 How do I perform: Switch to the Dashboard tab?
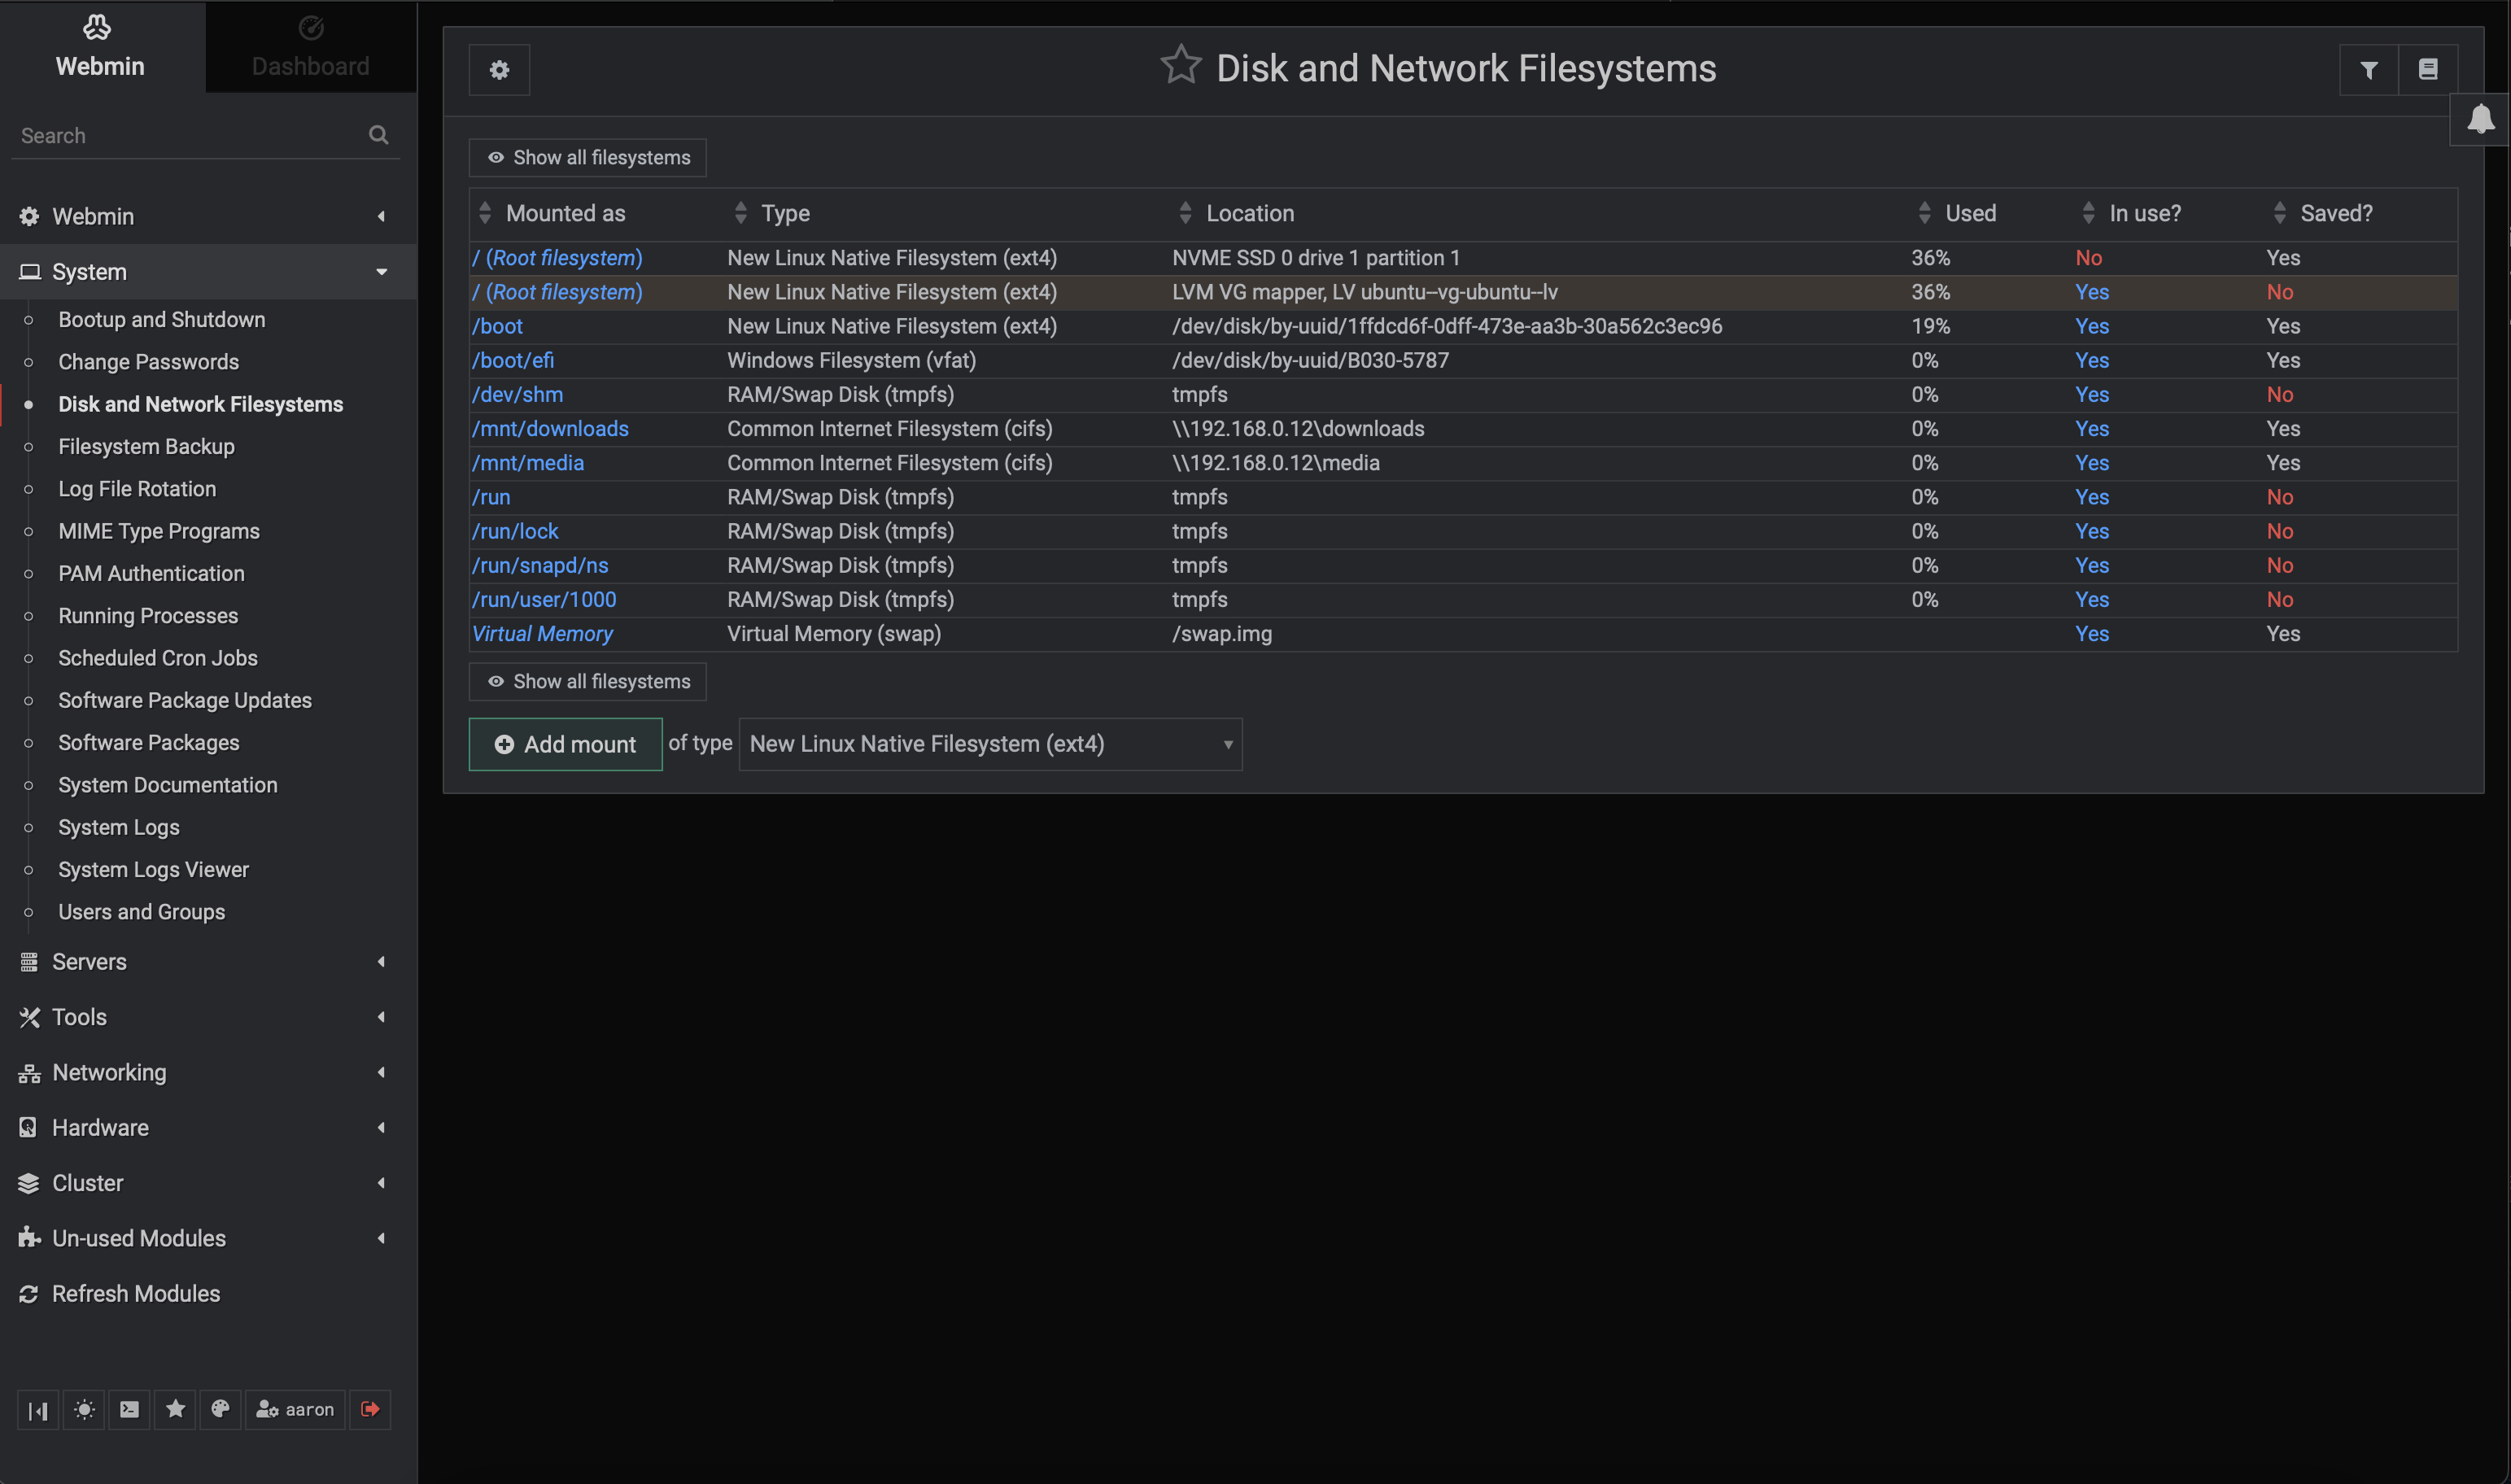point(310,48)
